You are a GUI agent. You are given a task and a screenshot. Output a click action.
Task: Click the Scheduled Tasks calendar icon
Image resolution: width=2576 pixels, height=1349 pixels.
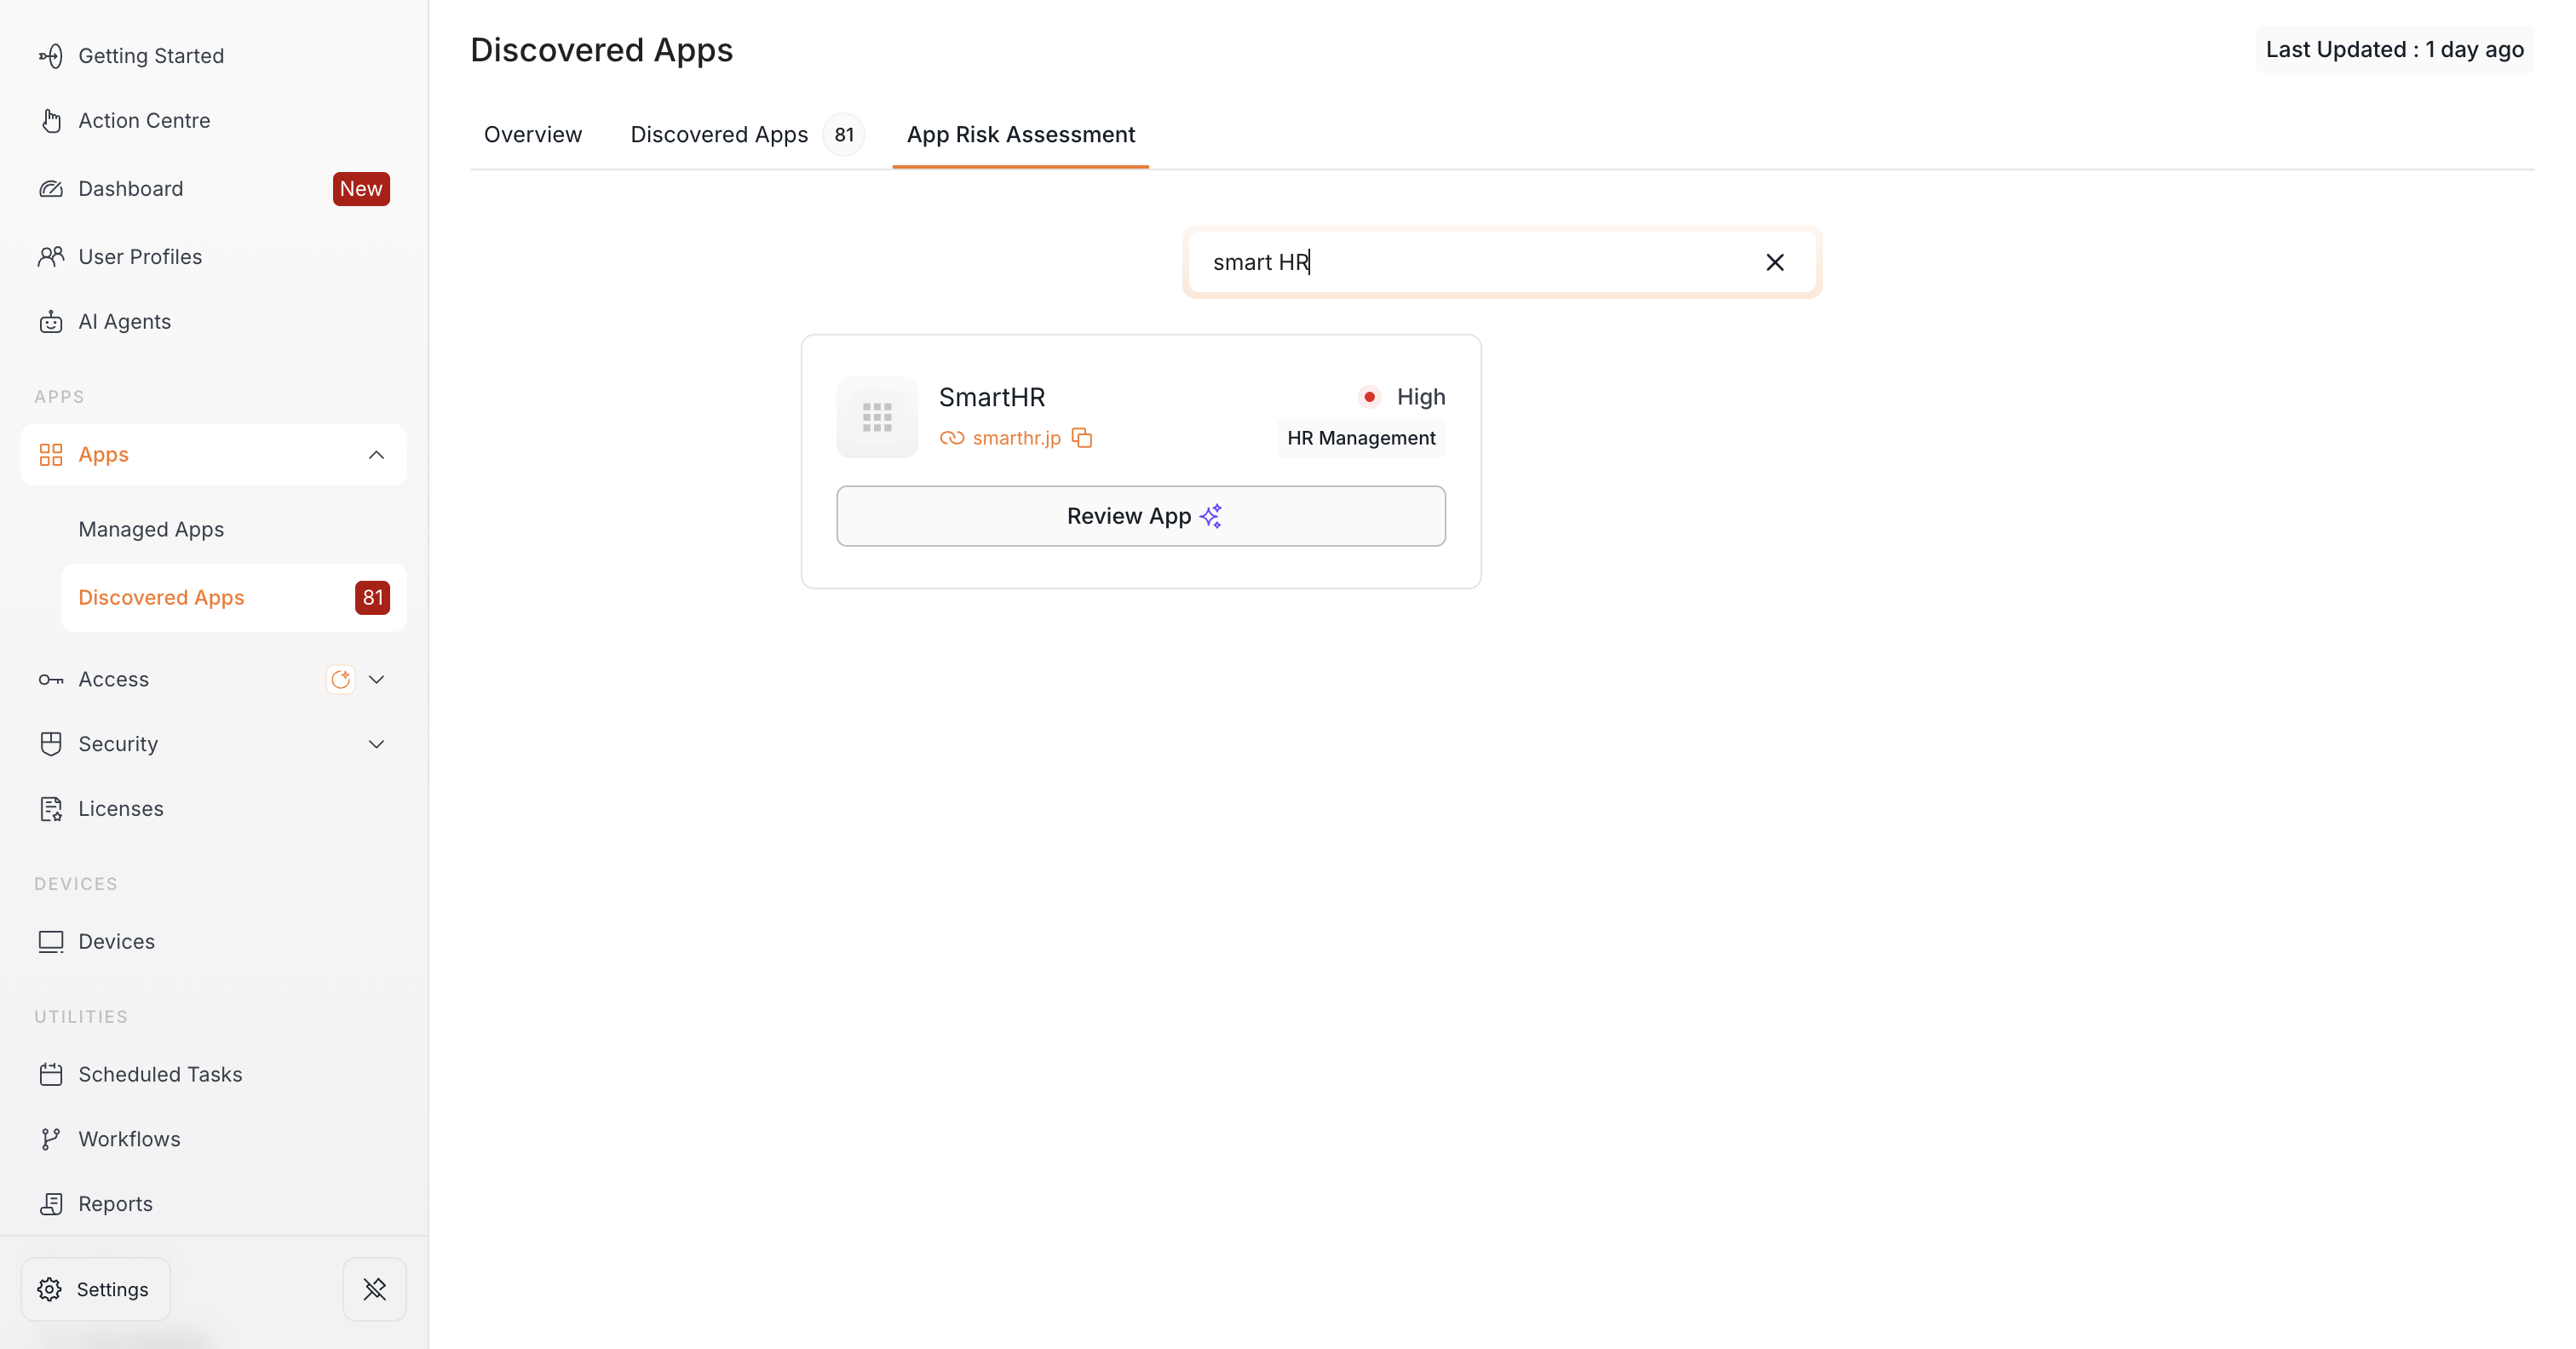pyautogui.click(x=51, y=1075)
